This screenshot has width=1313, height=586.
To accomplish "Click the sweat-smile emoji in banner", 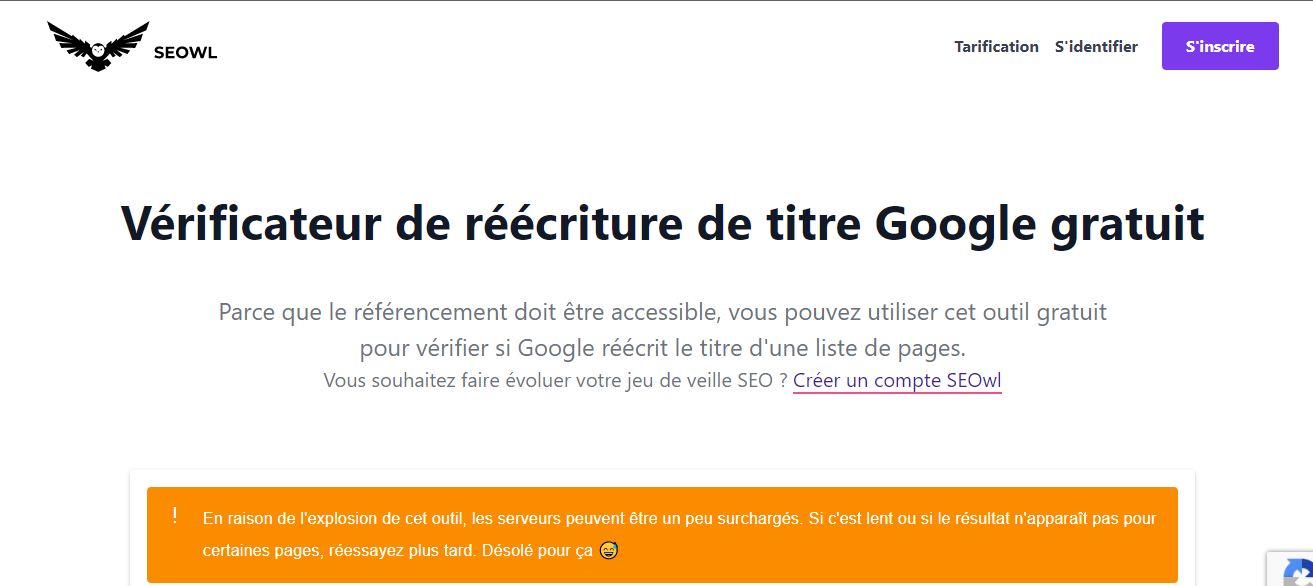I will click(608, 550).
